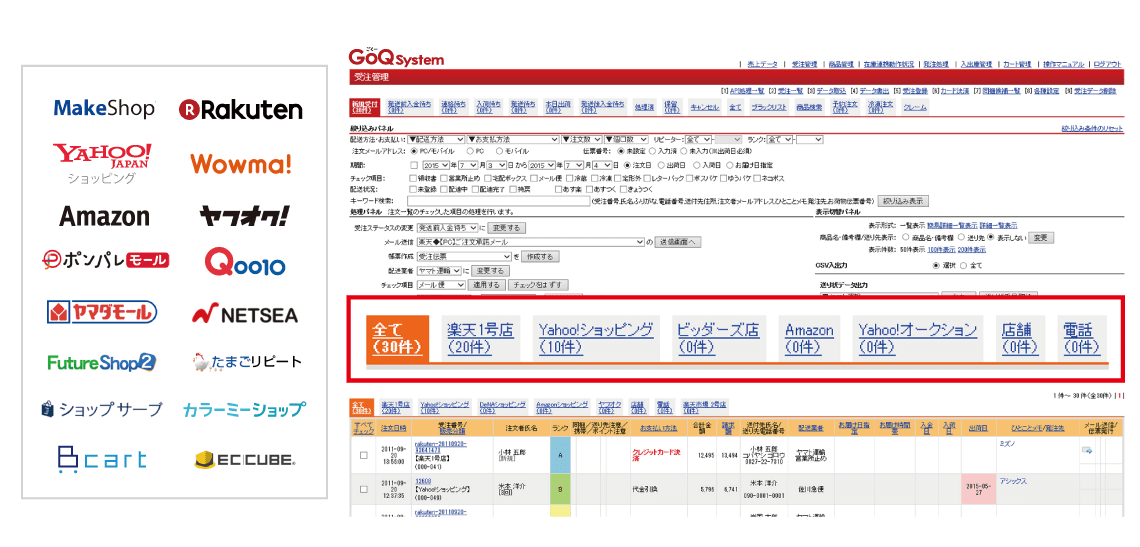The width and height of the screenshot is (1140, 547).
Task: Open the 楽天1号店 (20件) store tab
Action: click(x=480, y=339)
